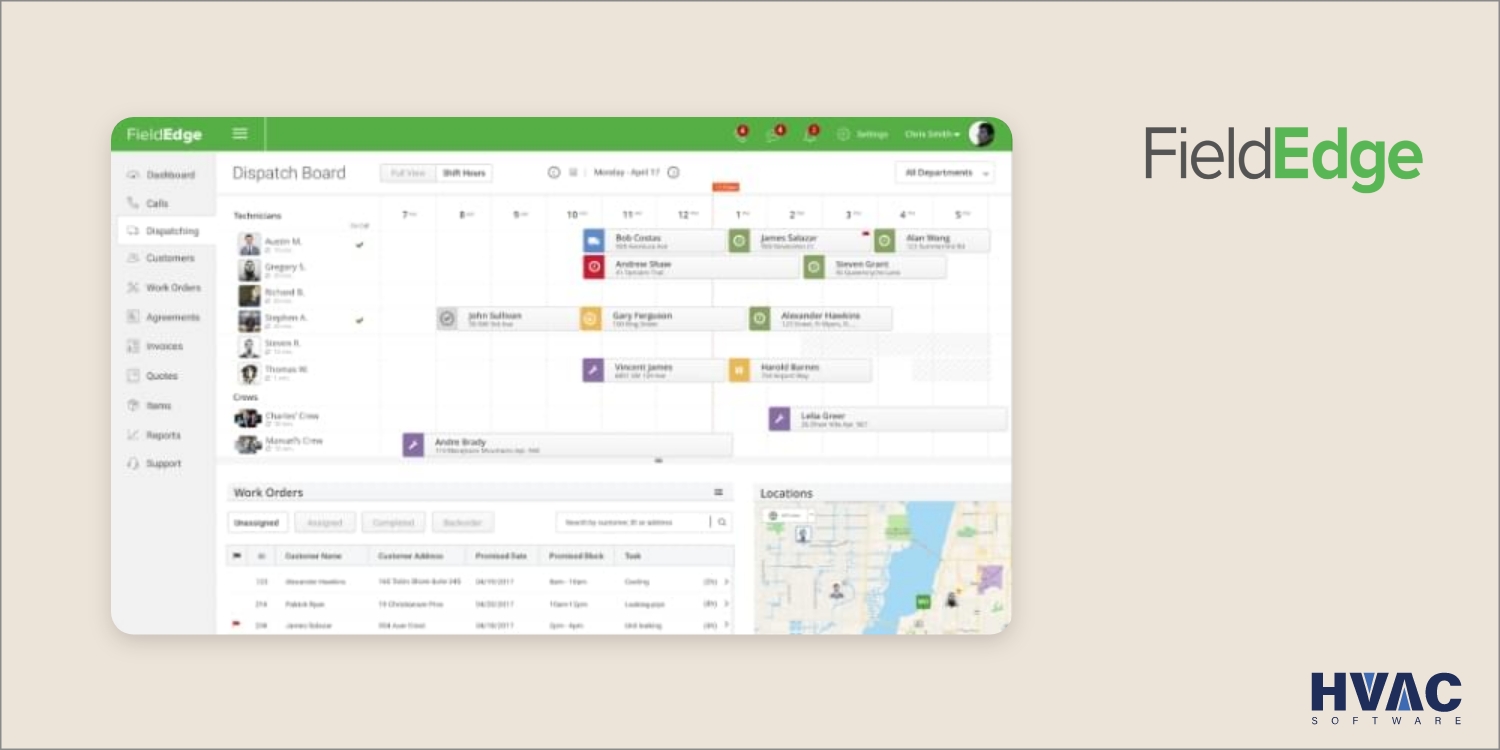Click purple wrench icon on Vincent James job
Screen dimensions: 1500x750
tap(593, 371)
